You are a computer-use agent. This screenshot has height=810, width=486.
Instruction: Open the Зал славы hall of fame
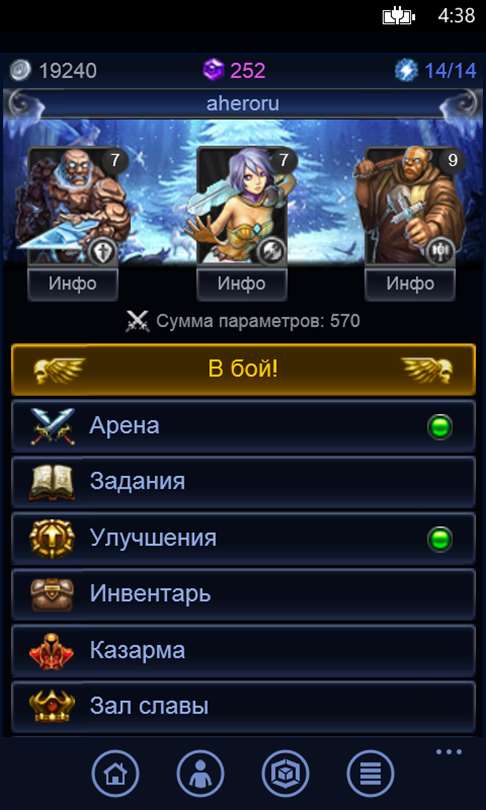[243, 707]
